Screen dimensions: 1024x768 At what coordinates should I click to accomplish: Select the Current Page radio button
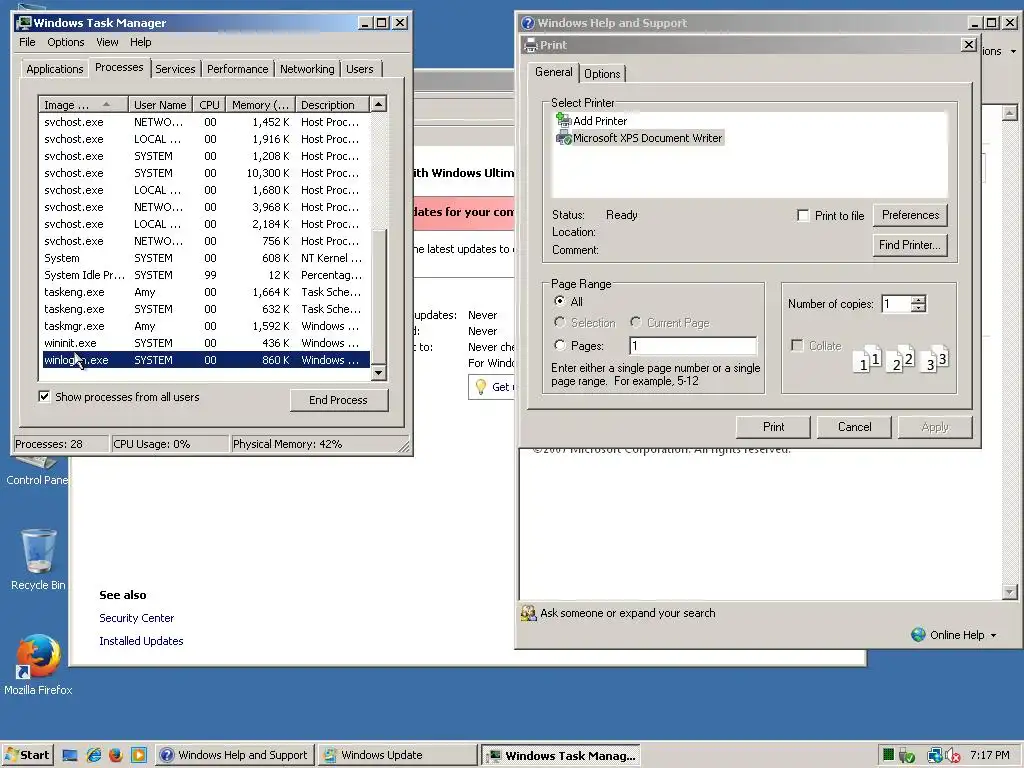[x=635, y=322]
